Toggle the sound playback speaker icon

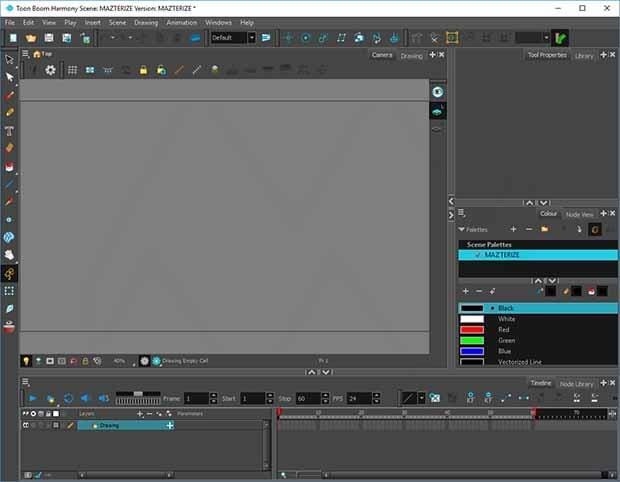coord(85,398)
